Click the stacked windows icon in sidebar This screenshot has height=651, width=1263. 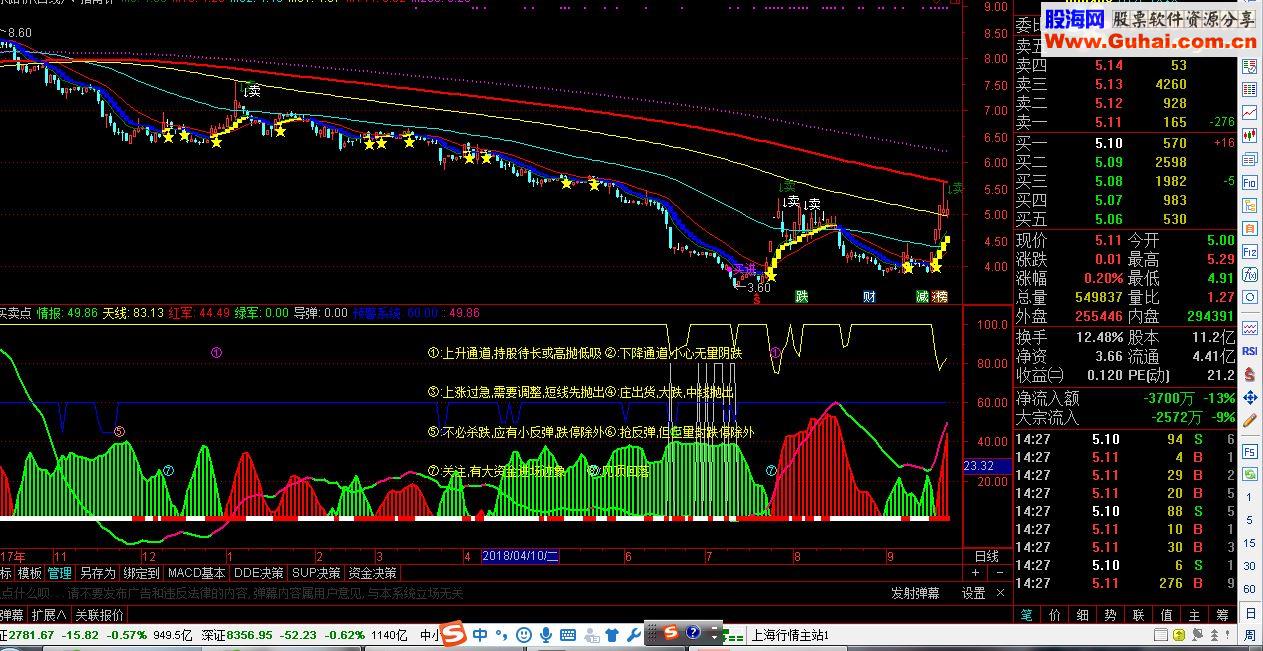coord(1249,159)
